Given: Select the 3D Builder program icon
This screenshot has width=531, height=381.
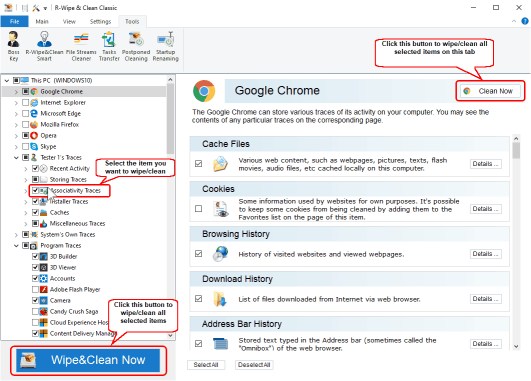Looking at the screenshot, I should point(44,257).
